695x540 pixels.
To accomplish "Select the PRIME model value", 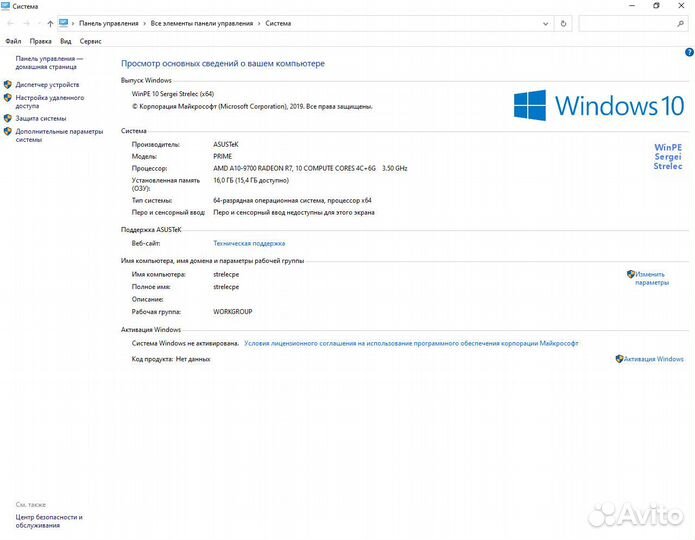I will [x=223, y=157].
